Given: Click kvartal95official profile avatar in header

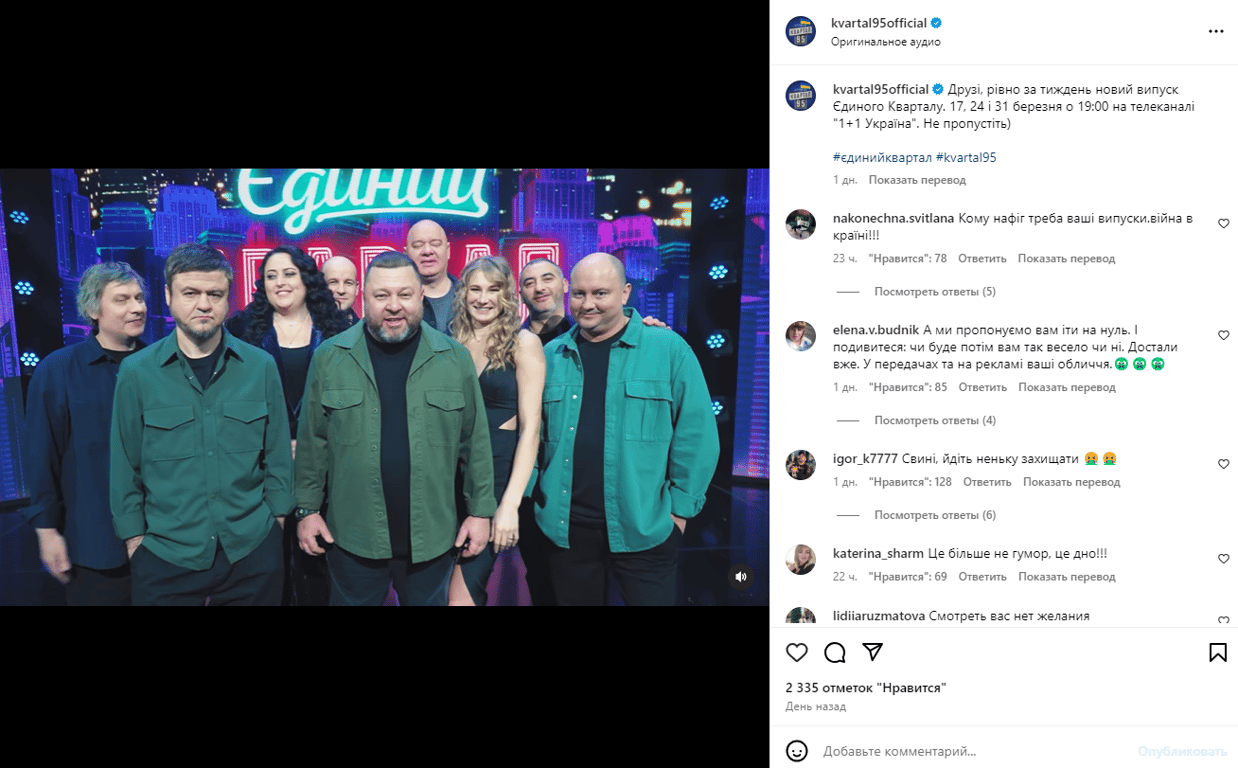Looking at the screenshot, I should [801, 31].
